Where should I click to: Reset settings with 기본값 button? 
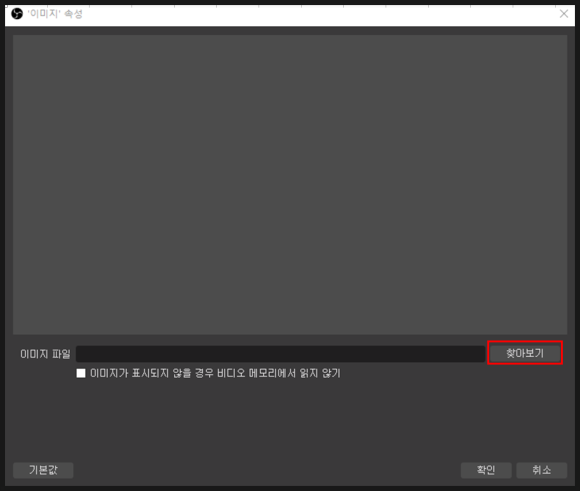pyautogui.click(x=43, y=470)
